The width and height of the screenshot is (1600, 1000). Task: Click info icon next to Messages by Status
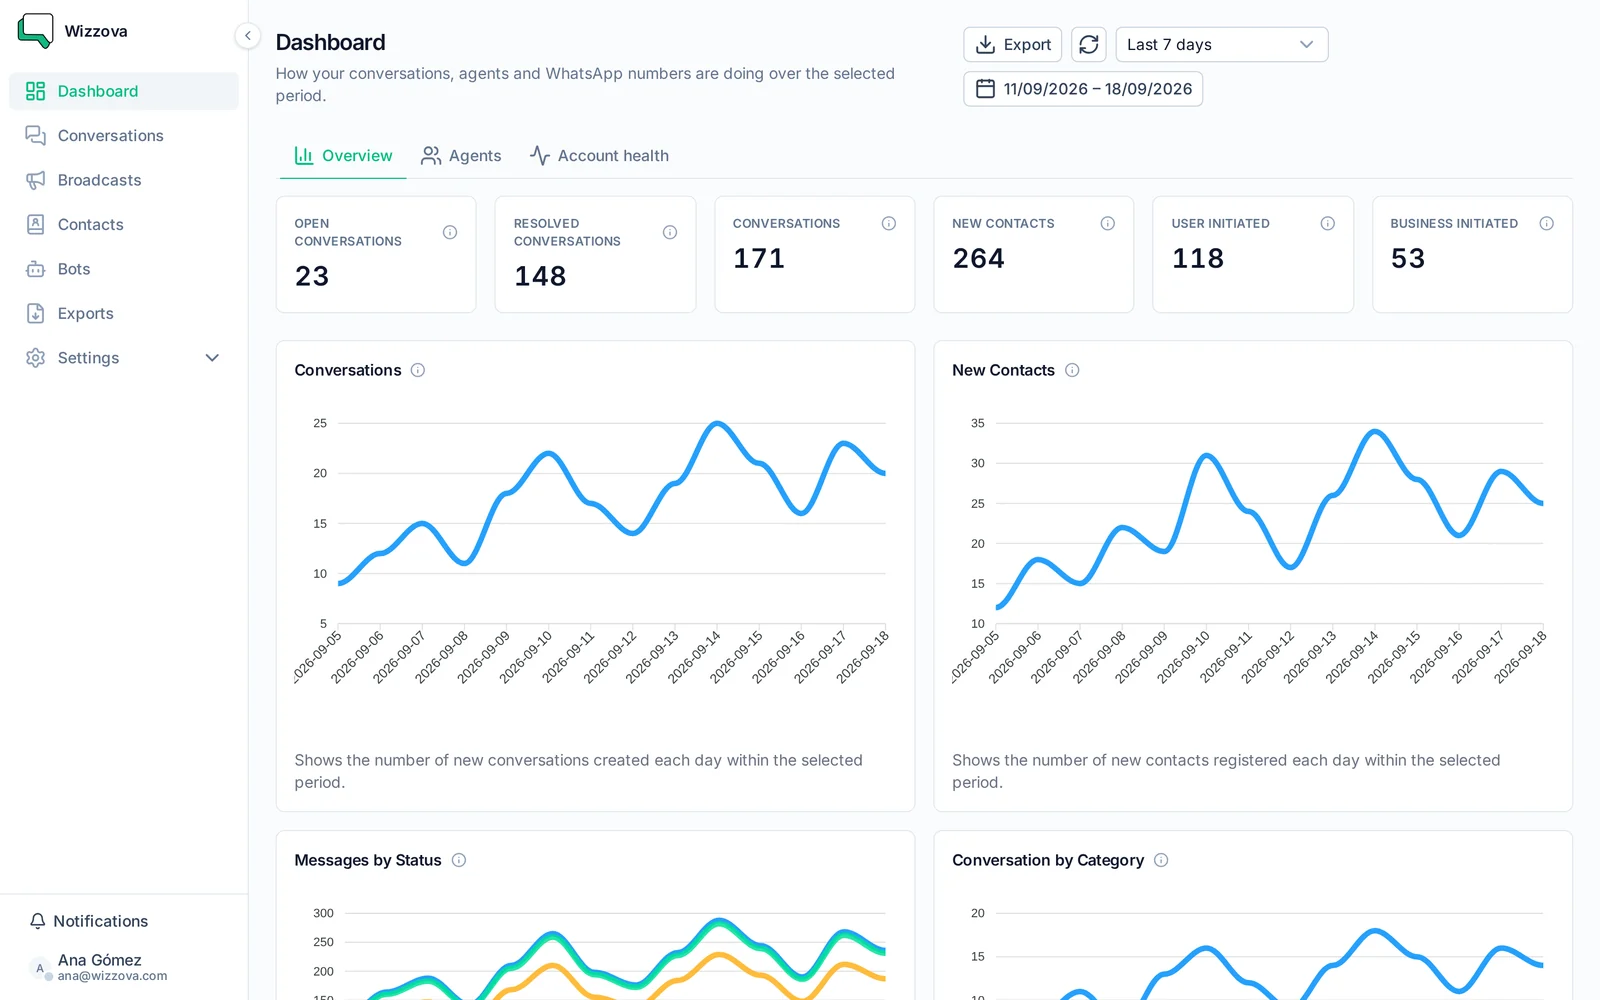[x=459, y=860]
